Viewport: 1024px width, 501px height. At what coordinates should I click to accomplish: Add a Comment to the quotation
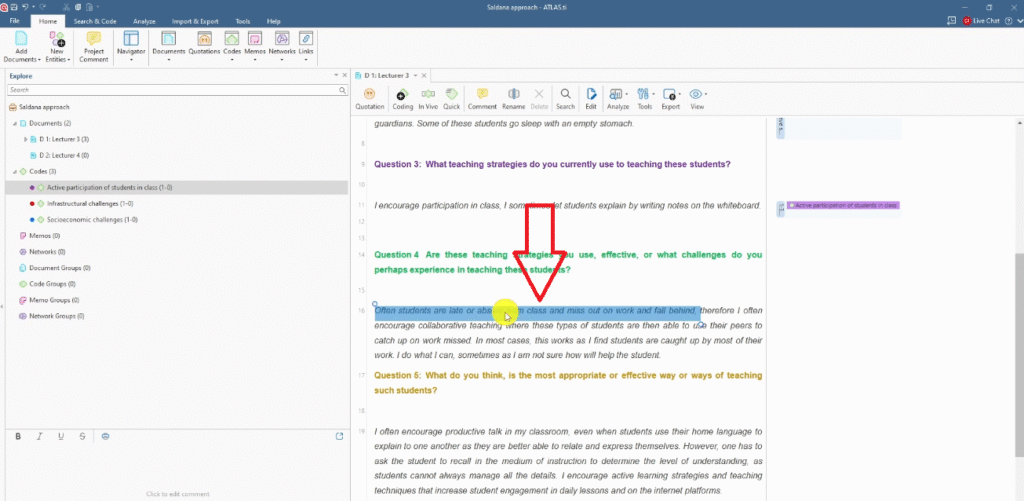pos(482,97)
